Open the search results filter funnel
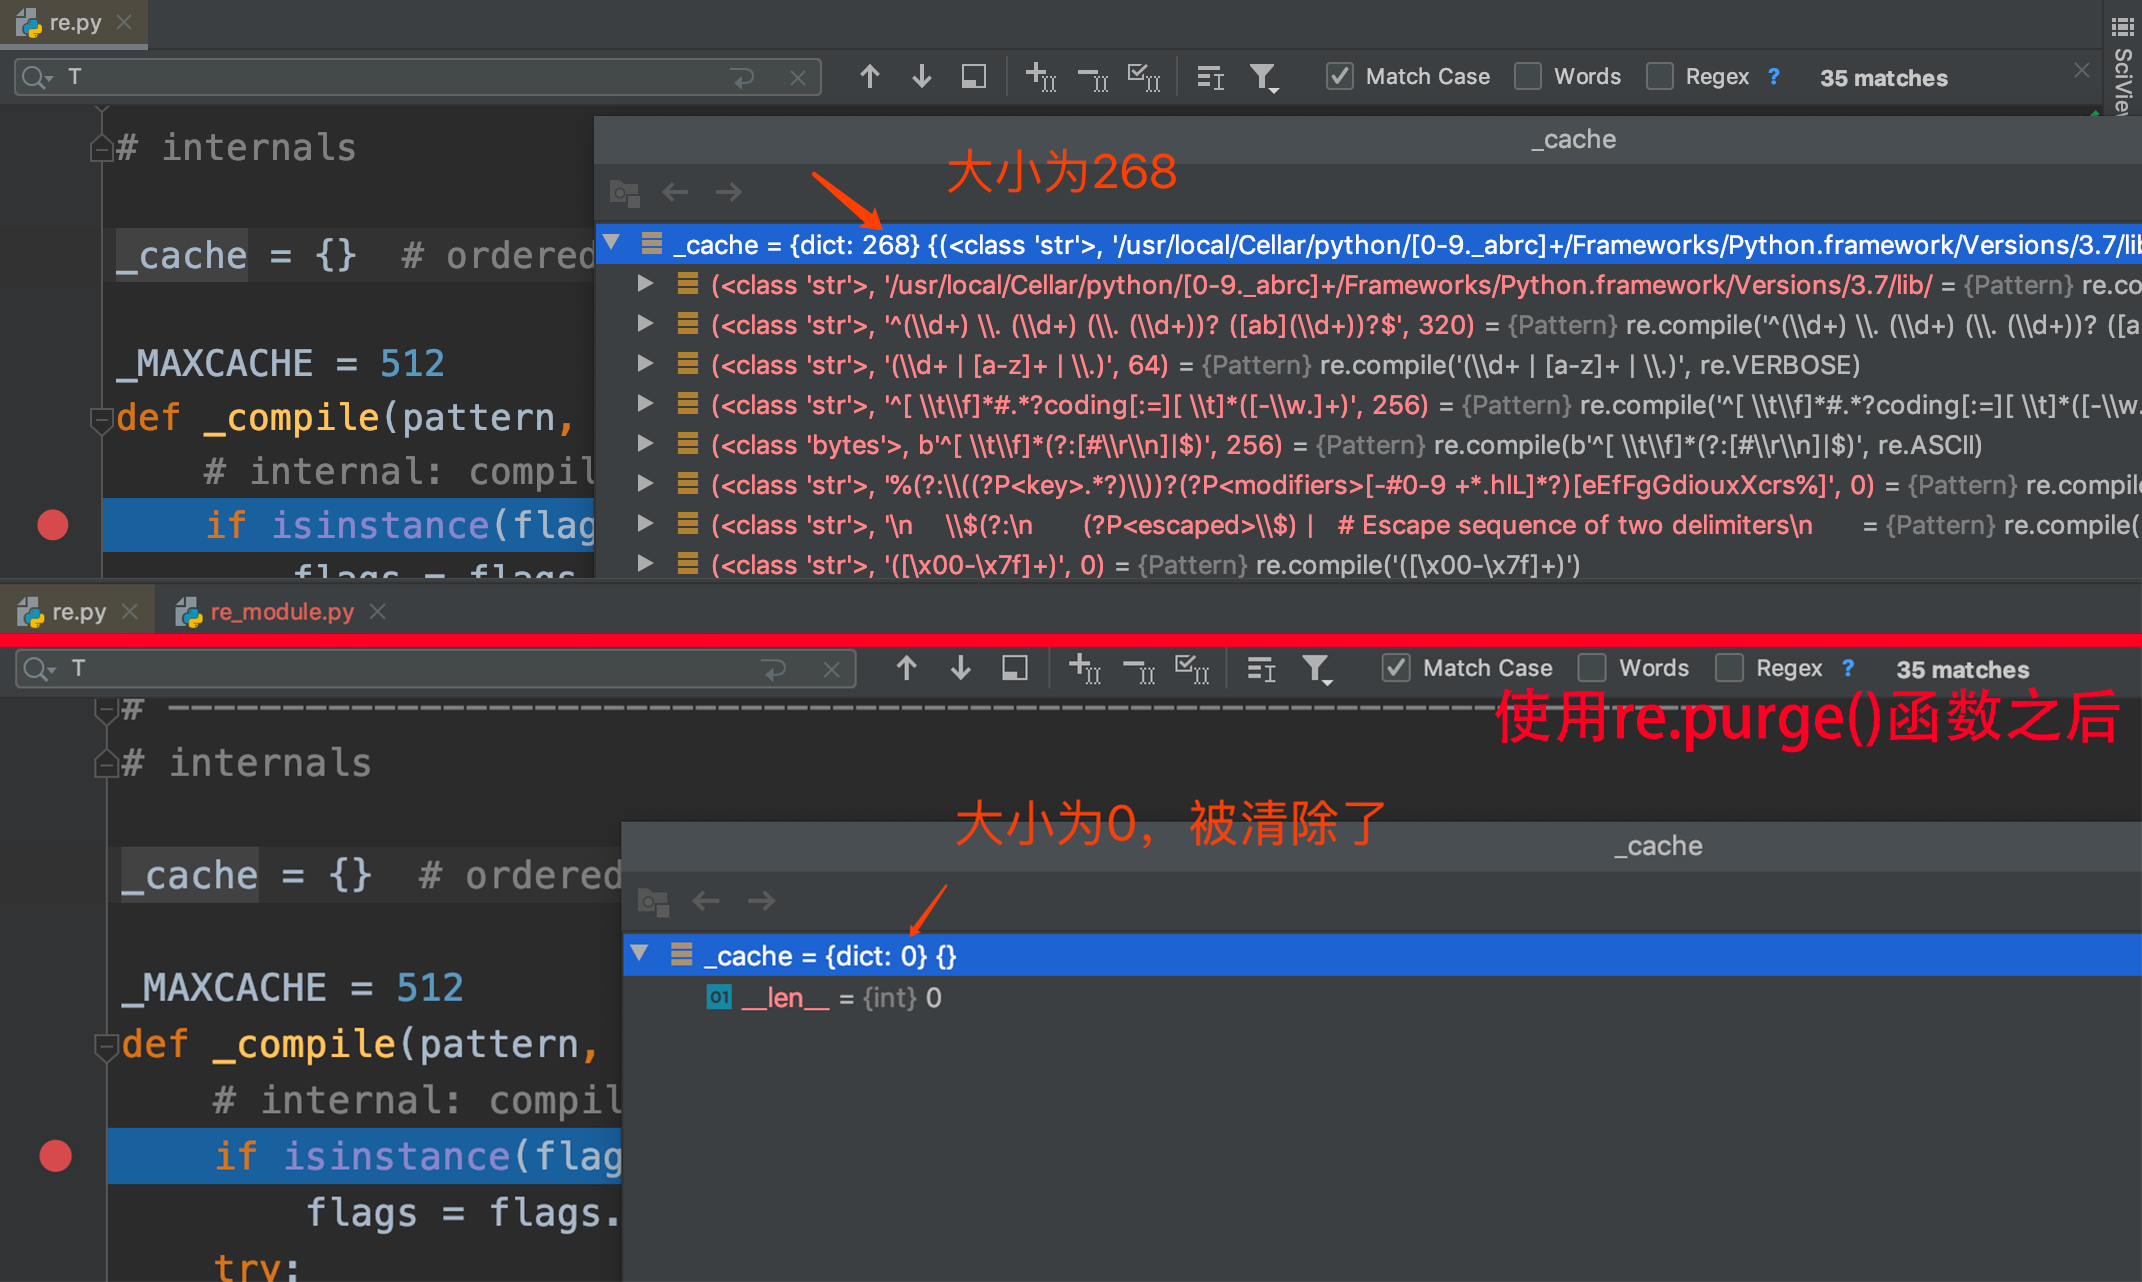 tap(1264, 75)
